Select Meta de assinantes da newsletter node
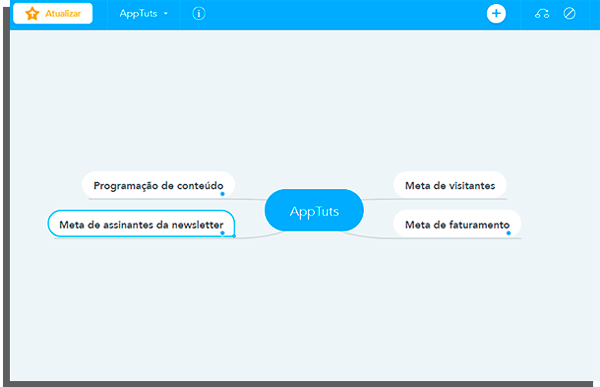This screenshot has width=600, height=387. 141,224
